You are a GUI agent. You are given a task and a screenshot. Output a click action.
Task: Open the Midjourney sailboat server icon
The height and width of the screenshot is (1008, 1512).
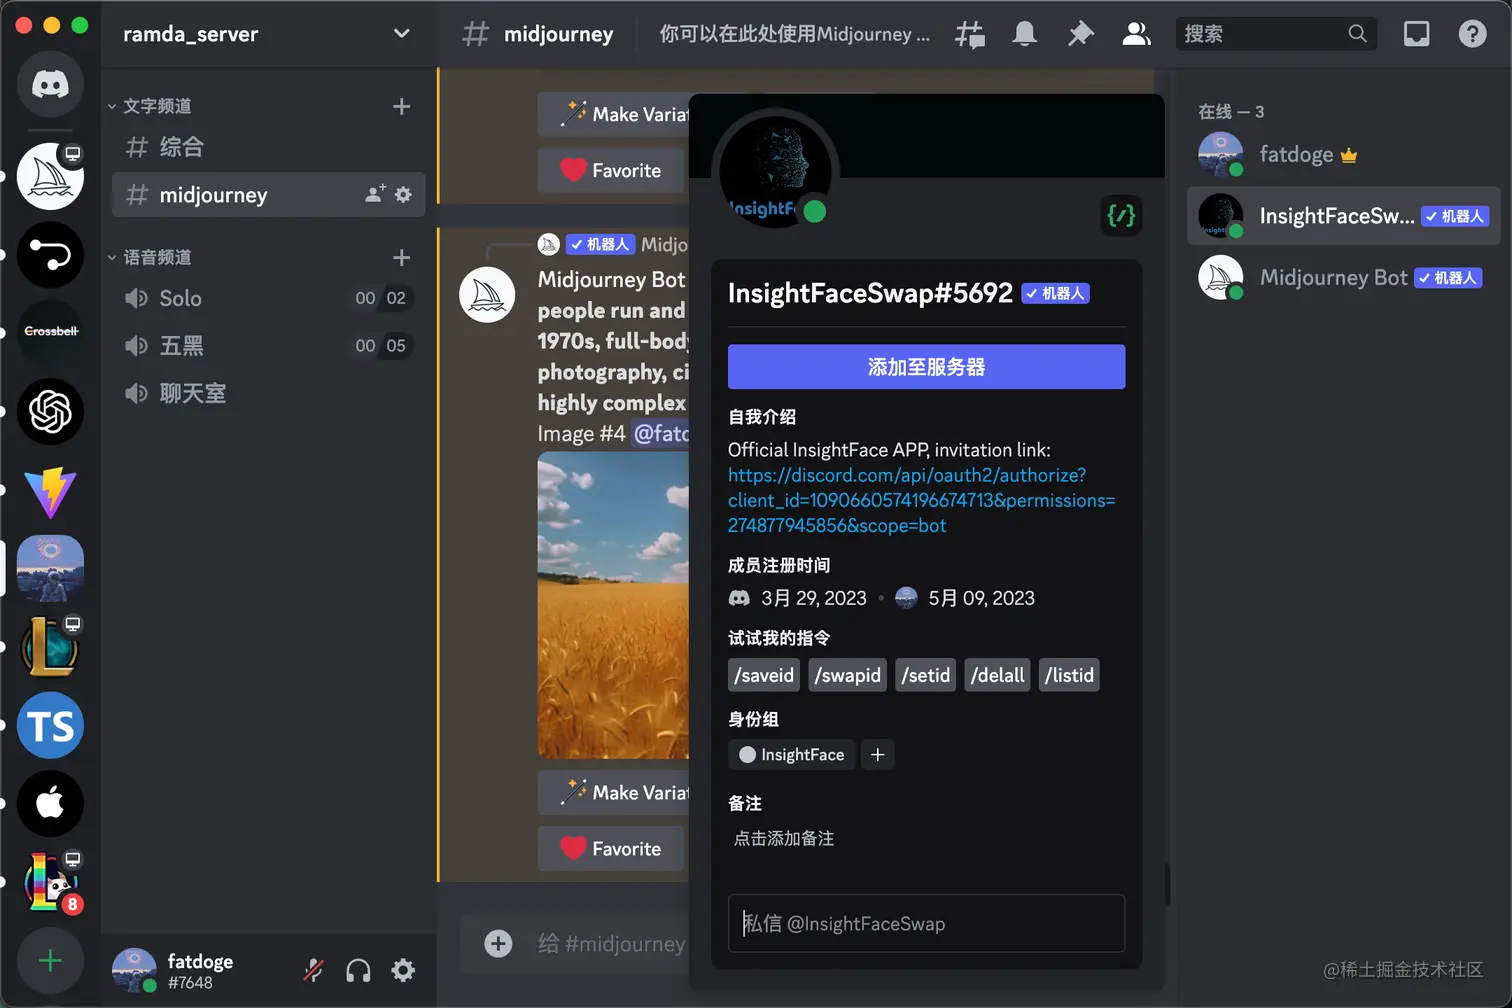click(50, 177)
